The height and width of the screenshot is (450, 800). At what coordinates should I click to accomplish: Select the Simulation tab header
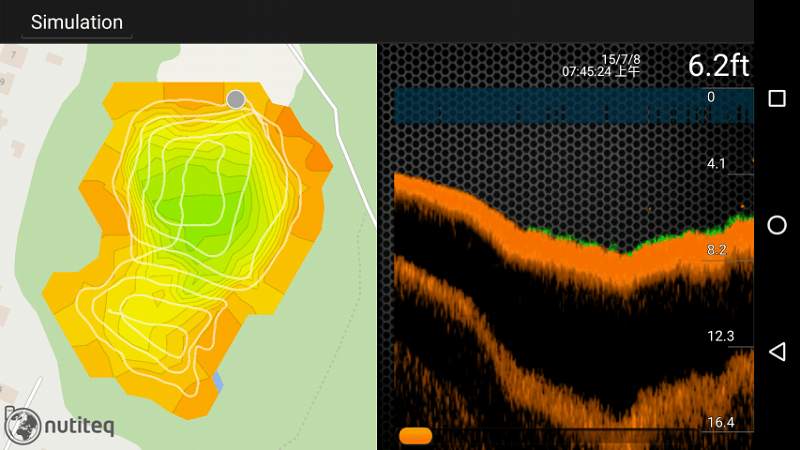(x=77, y=22)
